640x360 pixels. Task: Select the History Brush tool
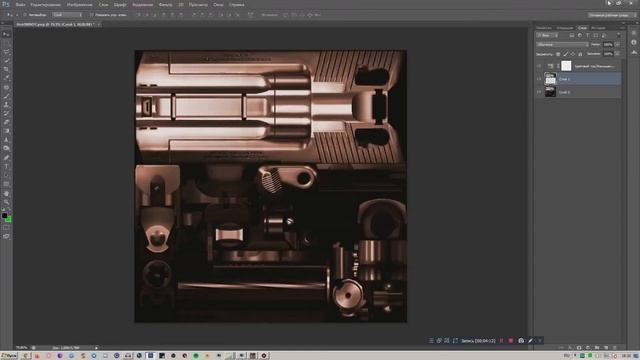click(x=6, y=113)
